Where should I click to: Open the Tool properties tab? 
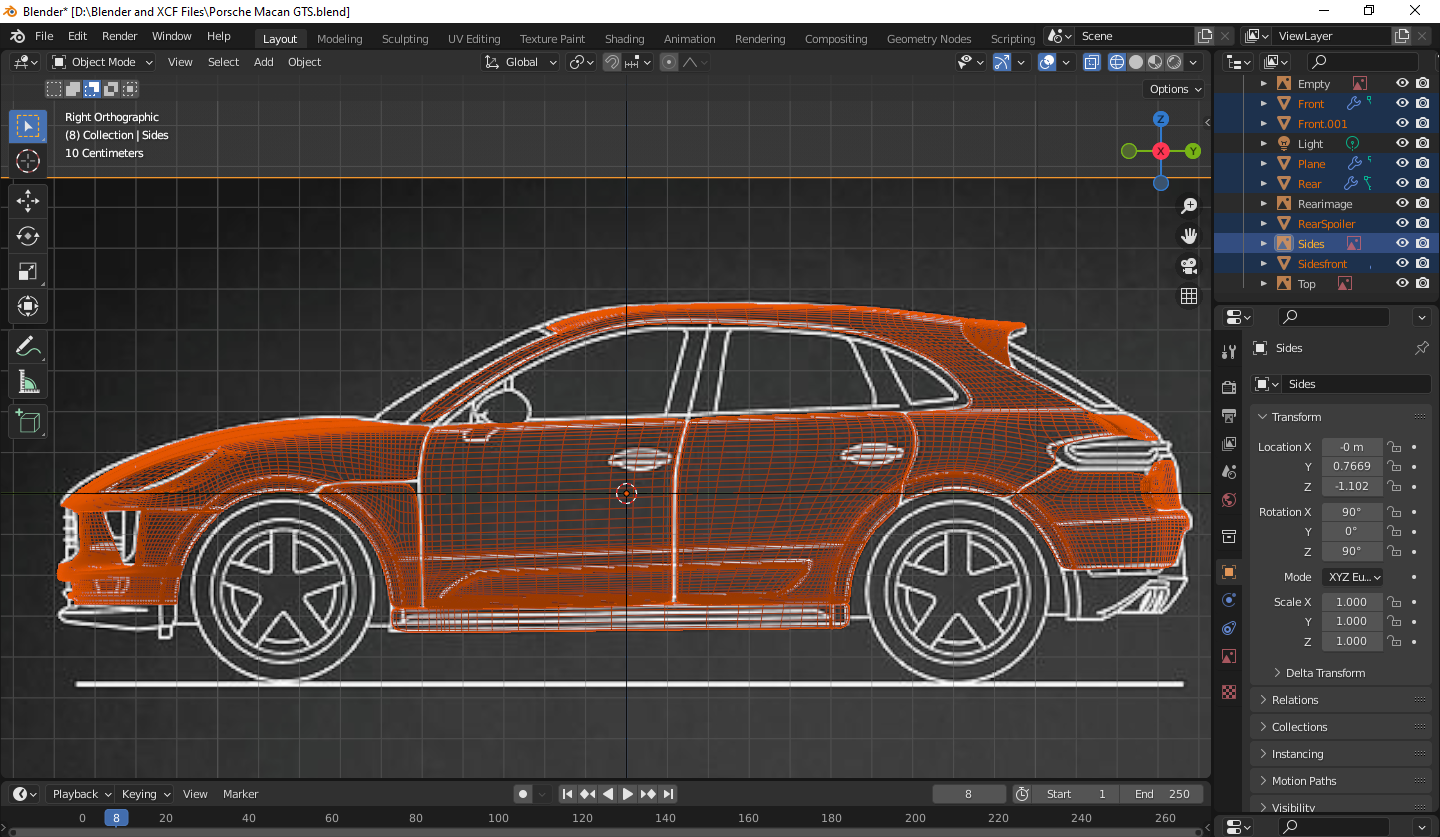click(1230, 352)
